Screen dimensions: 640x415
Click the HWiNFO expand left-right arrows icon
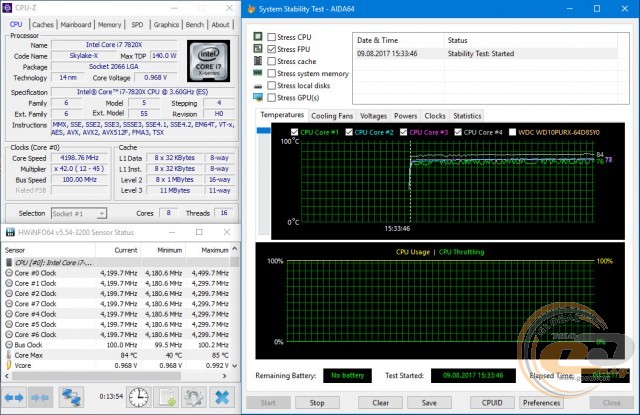(14, 397)
